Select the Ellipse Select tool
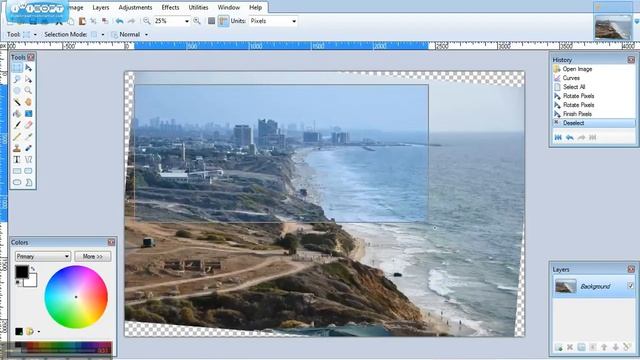Image resolution: width=640 pixels, height=360 pixels. click(17, 91)
